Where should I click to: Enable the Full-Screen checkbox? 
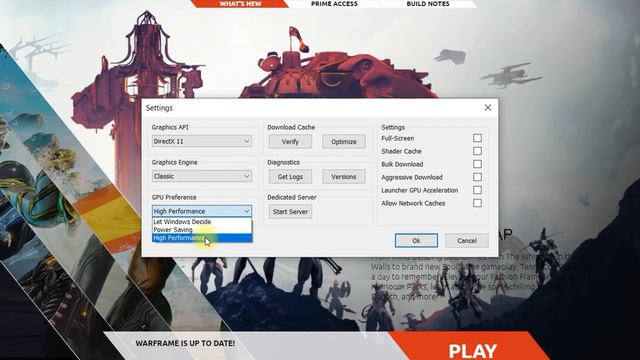click(477, 138)
